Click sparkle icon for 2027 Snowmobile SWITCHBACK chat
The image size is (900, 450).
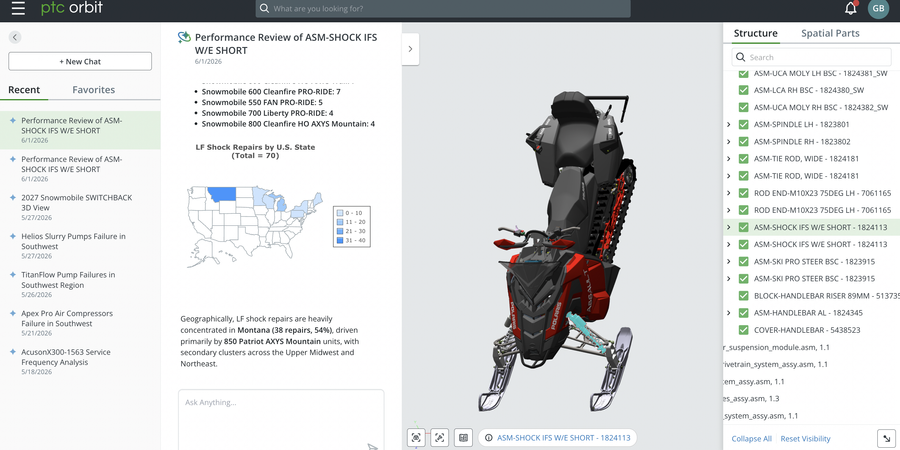13,197
